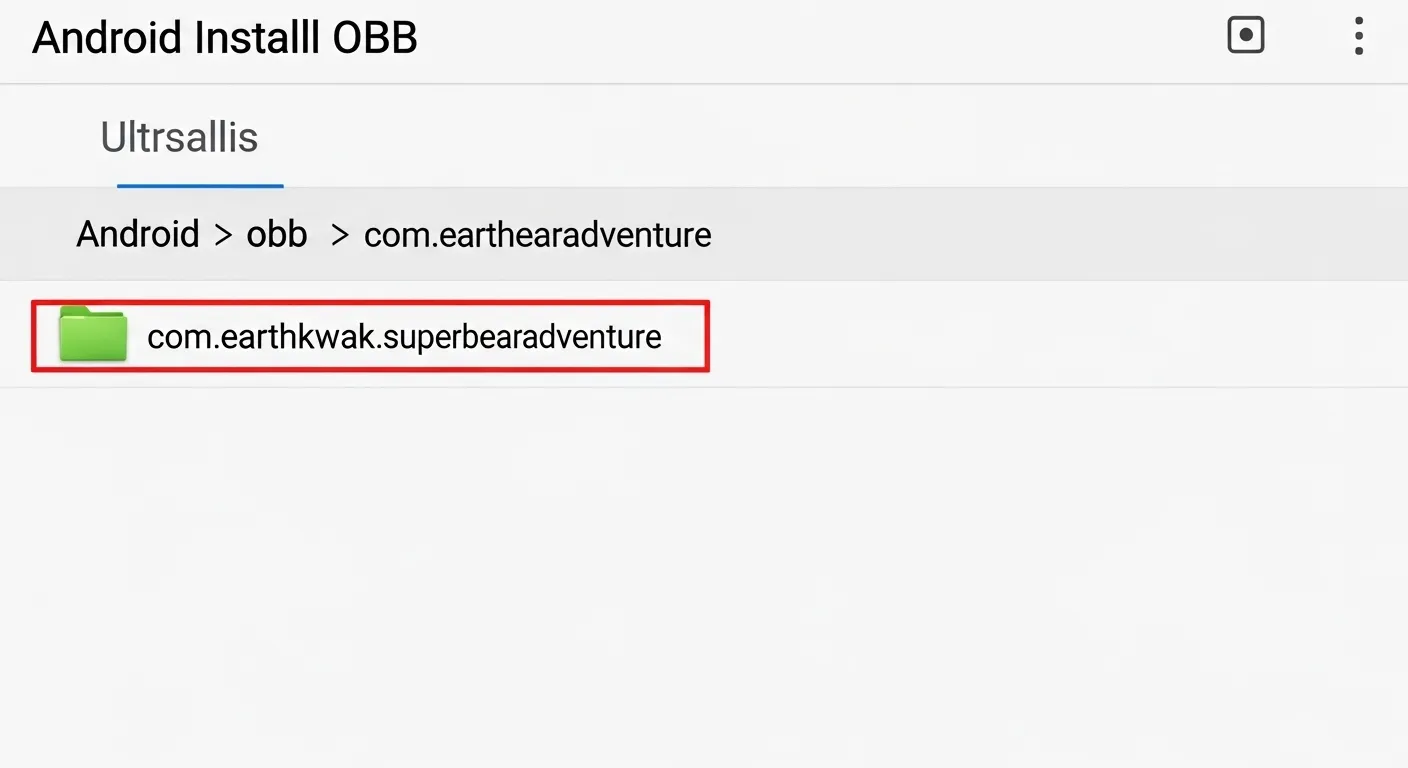
Task: Navigate to the Android breadcrumb folder
Action: point(138,234)
